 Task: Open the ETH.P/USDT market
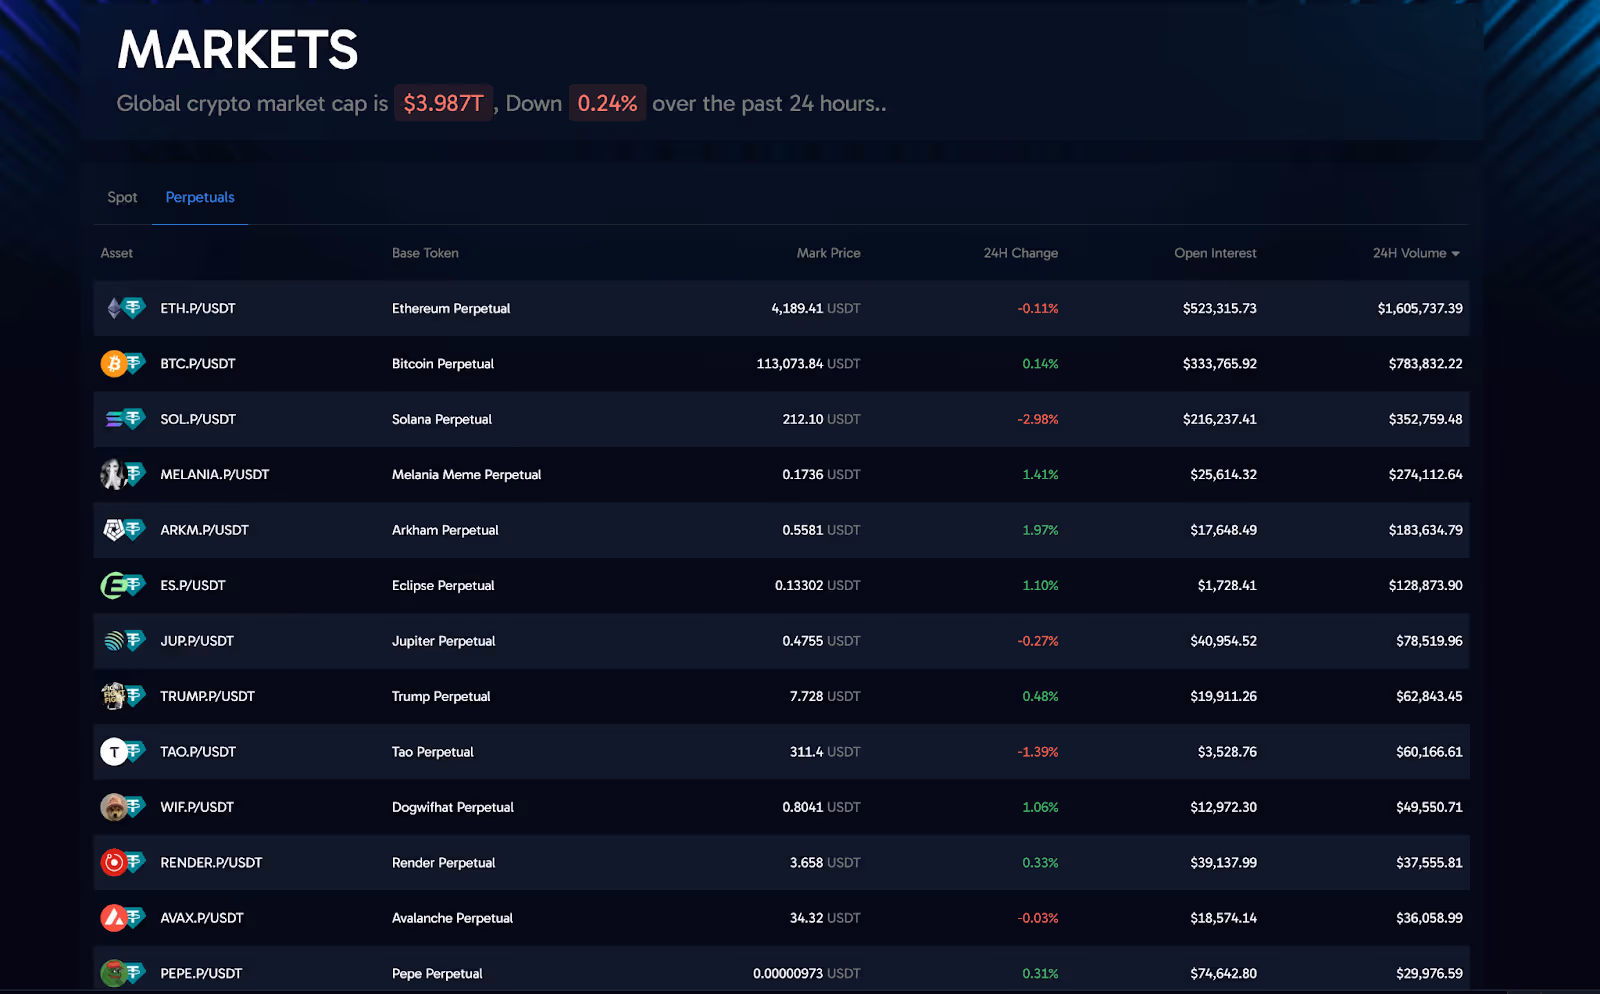click(x=198, y=308)
